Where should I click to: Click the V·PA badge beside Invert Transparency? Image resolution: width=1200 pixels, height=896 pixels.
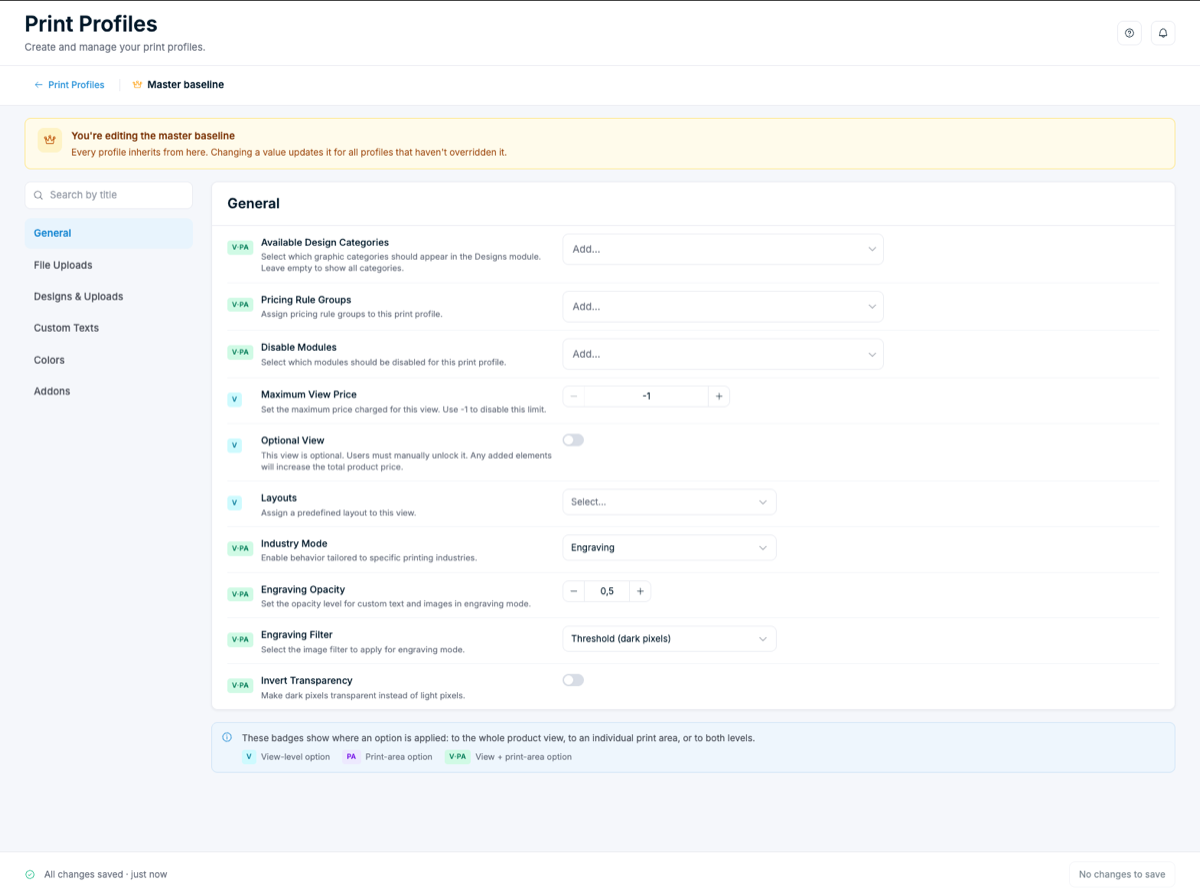(x=240, y=685)
